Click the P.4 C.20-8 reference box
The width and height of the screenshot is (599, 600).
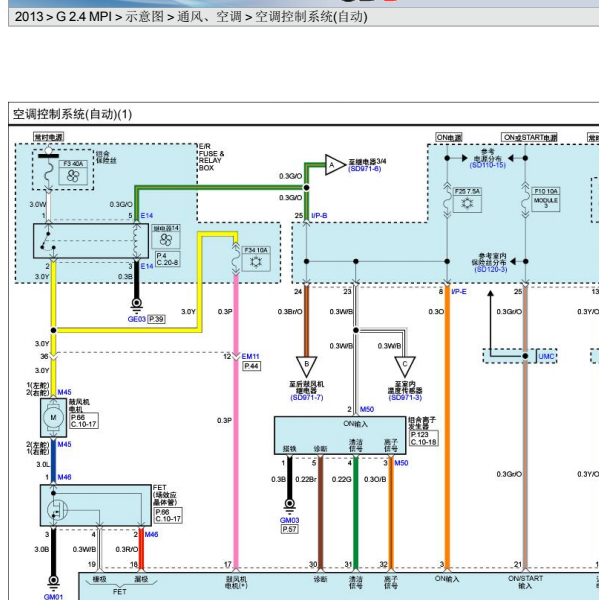click(x=168, y=259)
